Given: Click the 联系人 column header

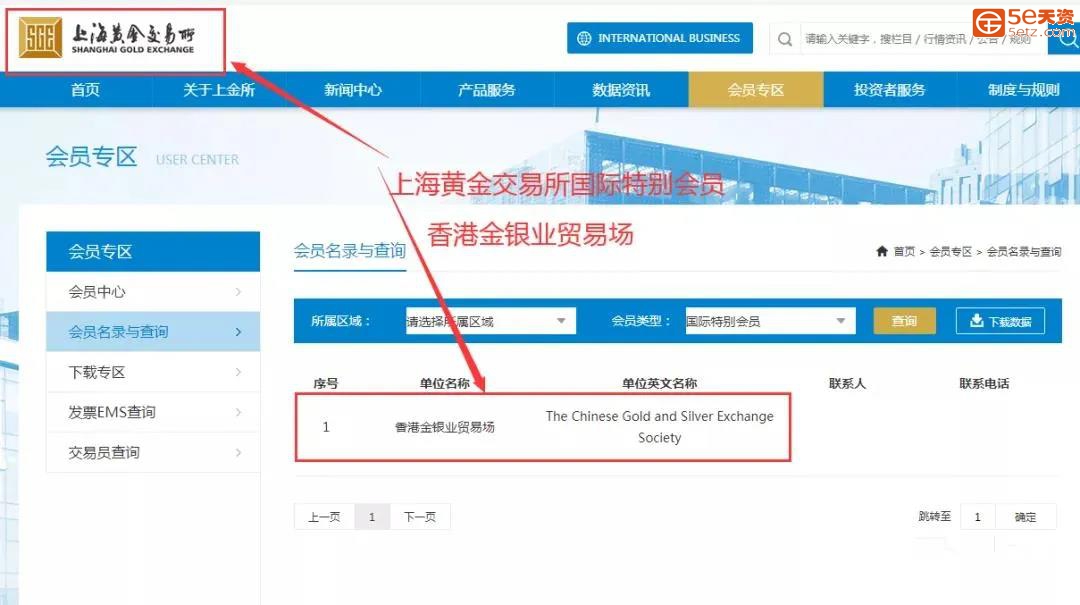Looking at the screenshot, I should (x=847, y=384).
